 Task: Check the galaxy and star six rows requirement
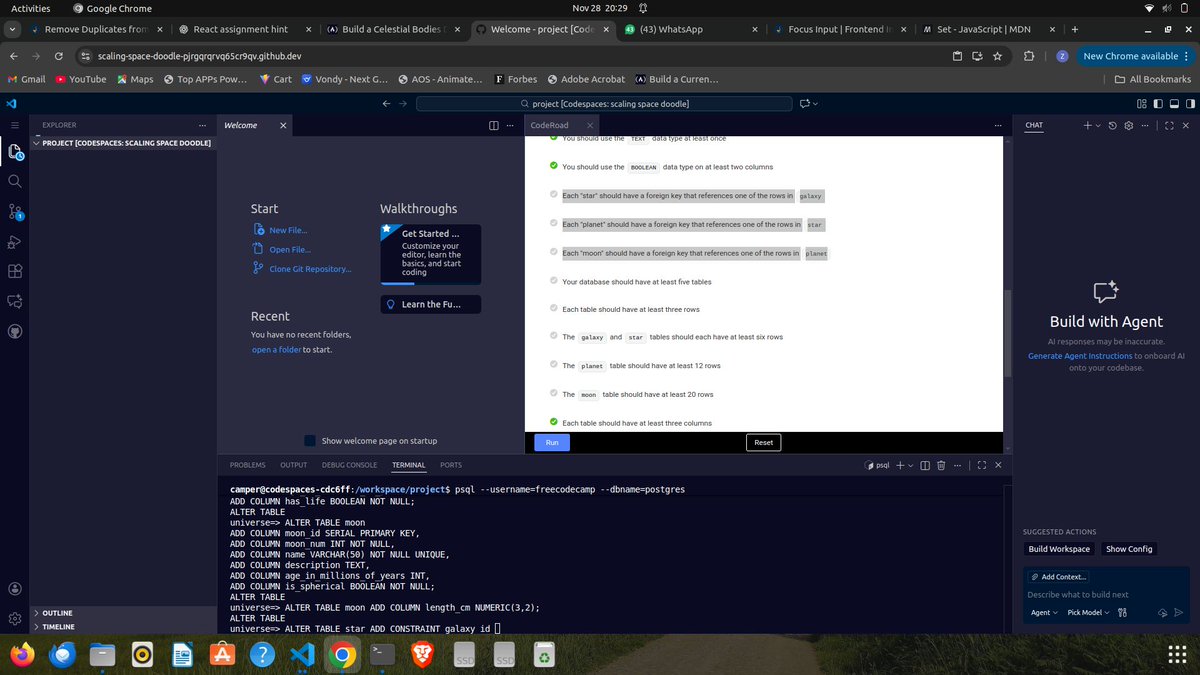(x=554, y=337)
